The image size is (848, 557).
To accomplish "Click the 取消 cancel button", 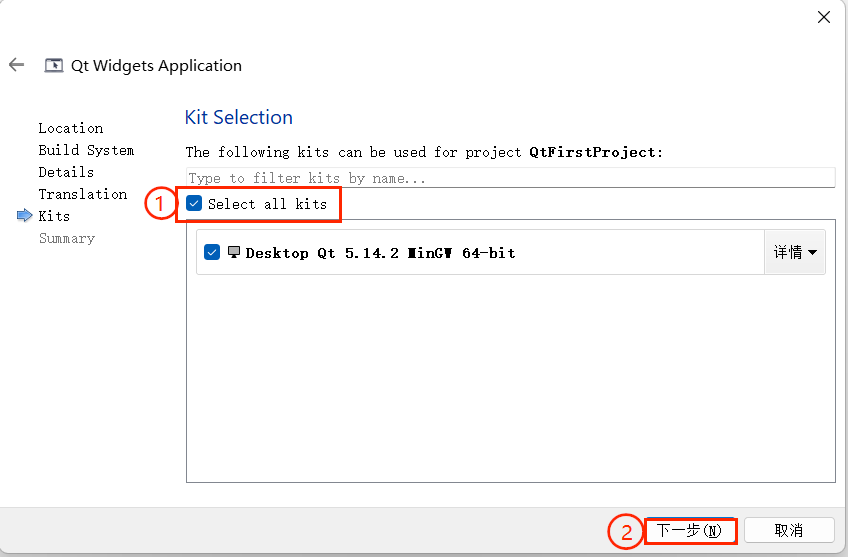I will click(789, 531).
